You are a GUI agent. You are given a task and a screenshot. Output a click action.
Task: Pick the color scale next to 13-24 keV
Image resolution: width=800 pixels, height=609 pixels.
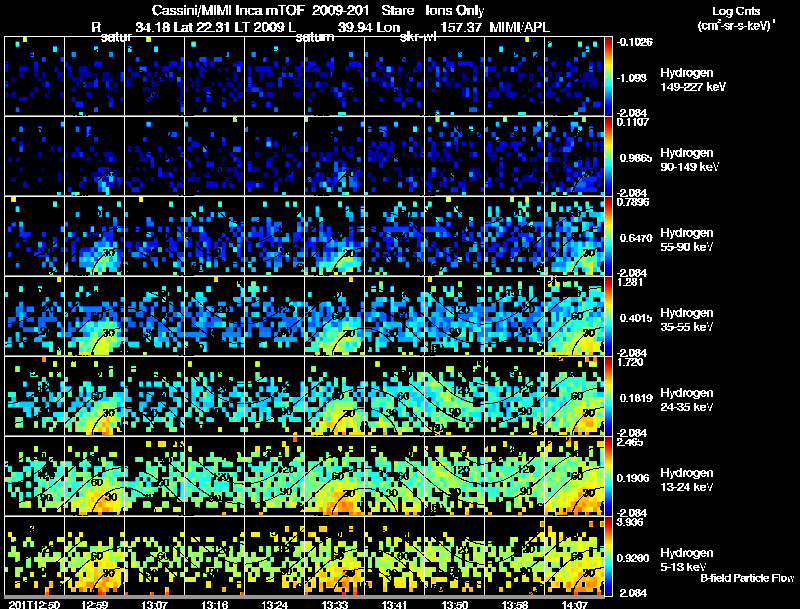tap(610, 475)
